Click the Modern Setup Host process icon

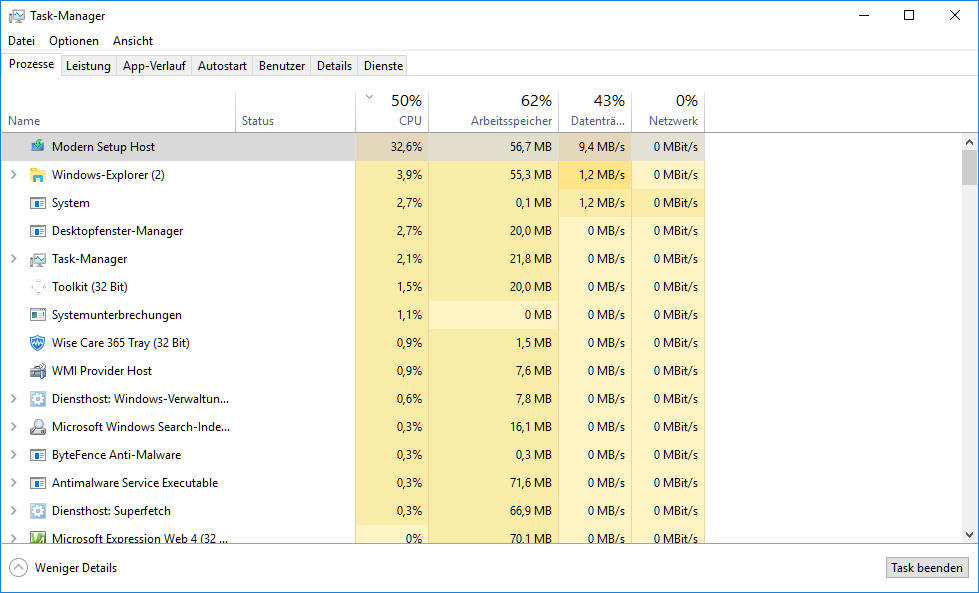point(38,147)
